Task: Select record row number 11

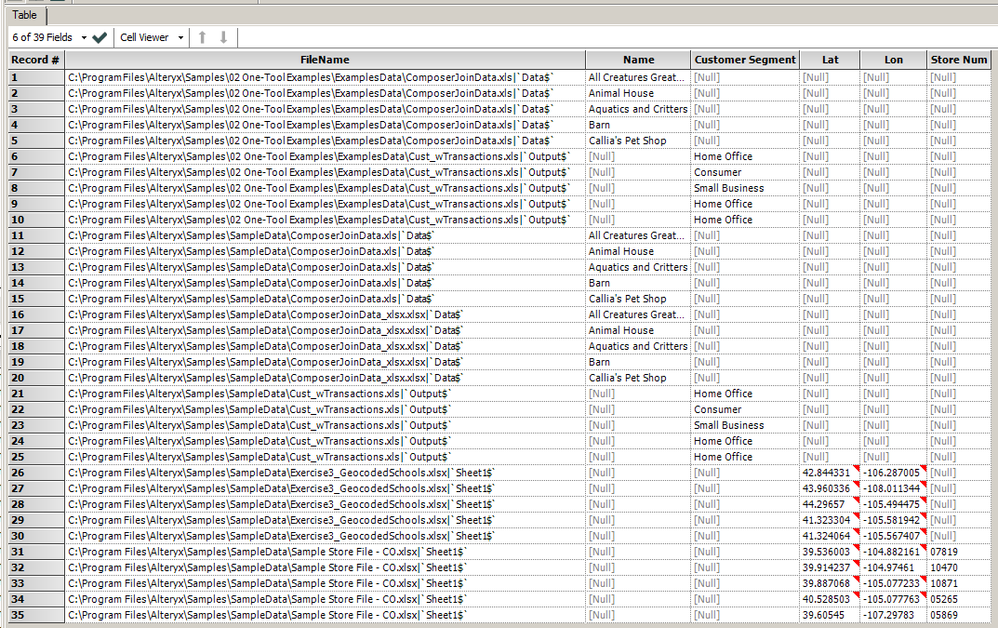Action: 36,235
